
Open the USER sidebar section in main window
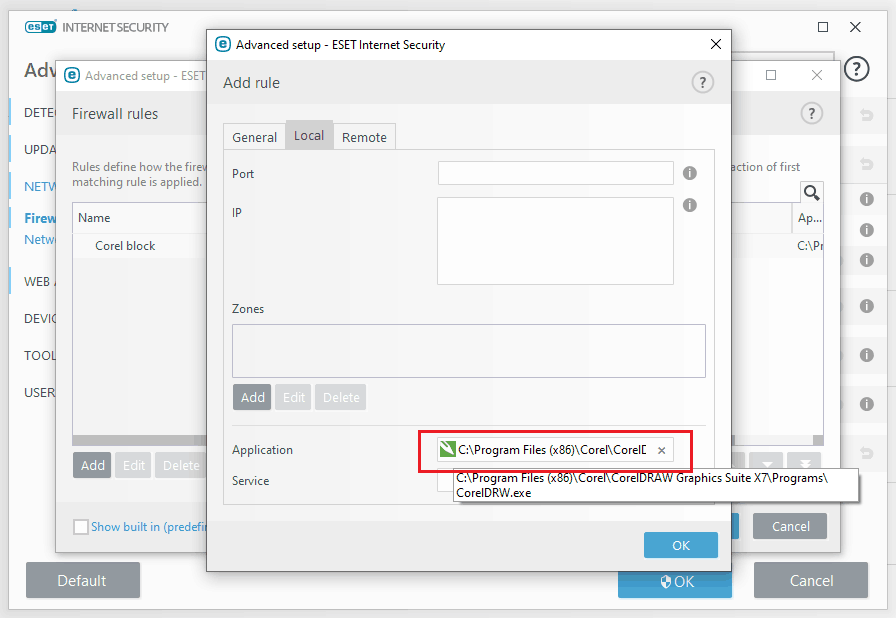[x=39, y=392]
